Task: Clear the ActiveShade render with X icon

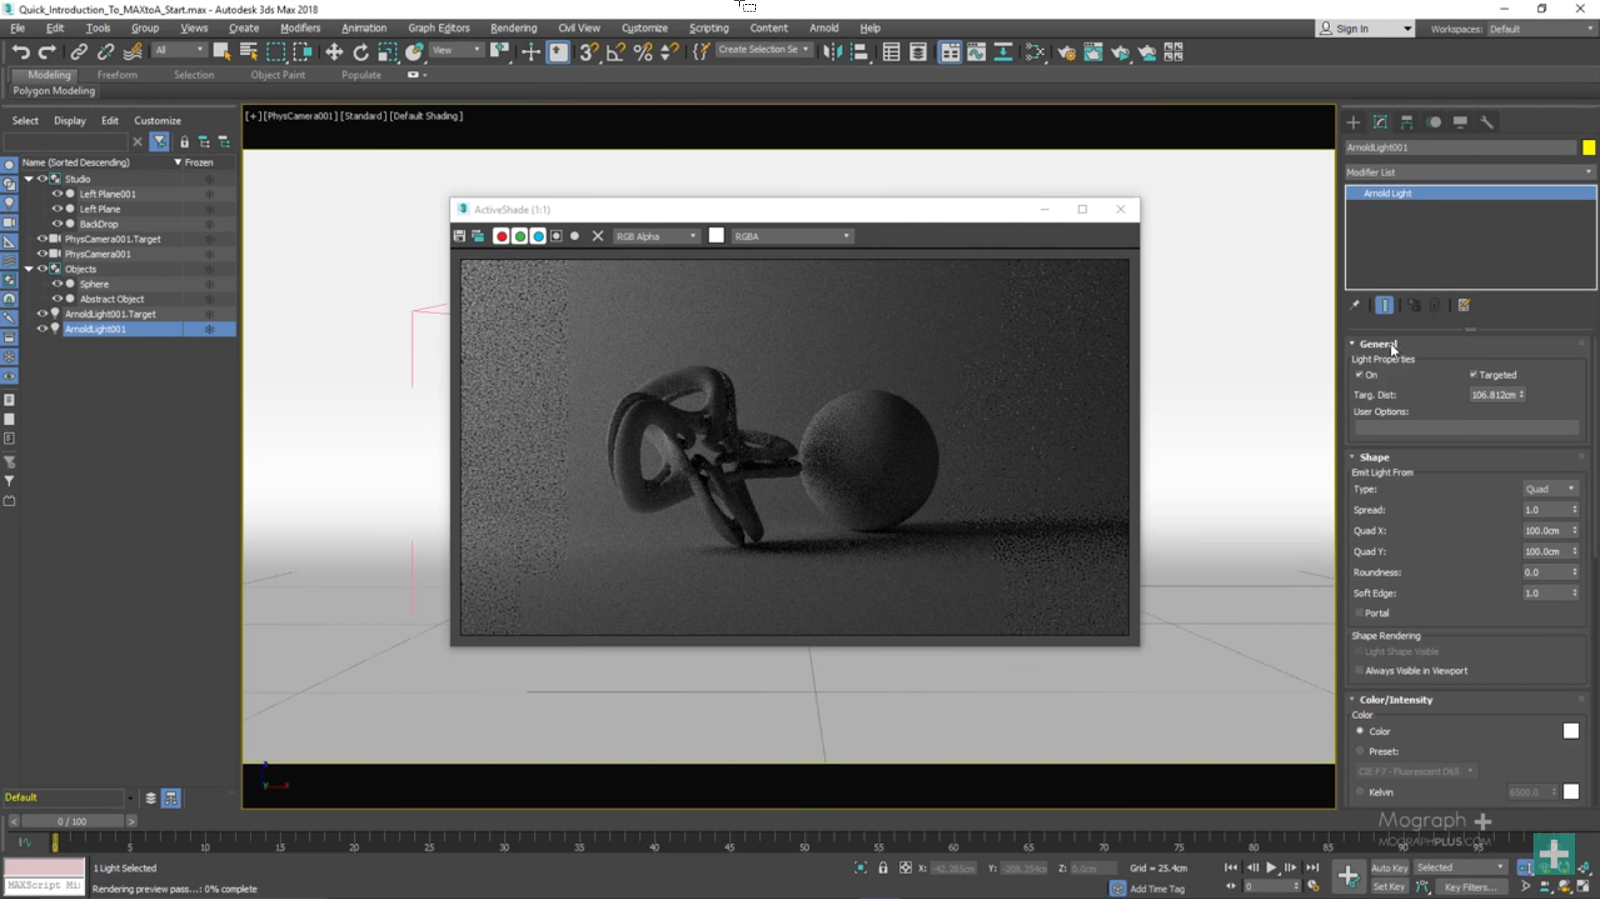Action: [x=598, y=236]
